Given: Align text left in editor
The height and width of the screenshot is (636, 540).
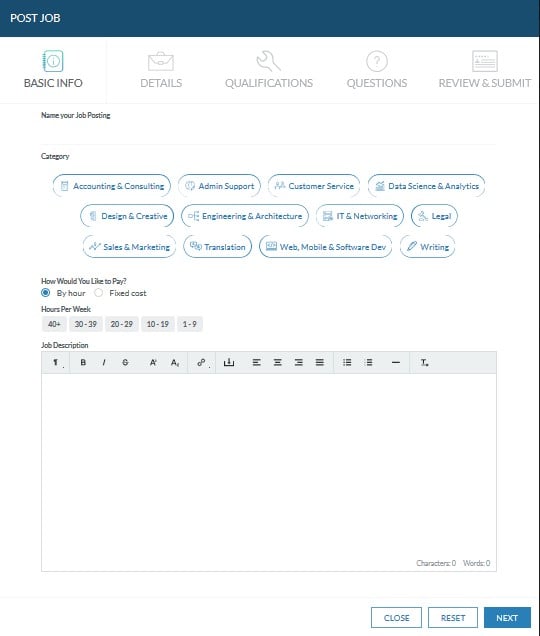Looking at the screenshot, I should click(256, 363).
